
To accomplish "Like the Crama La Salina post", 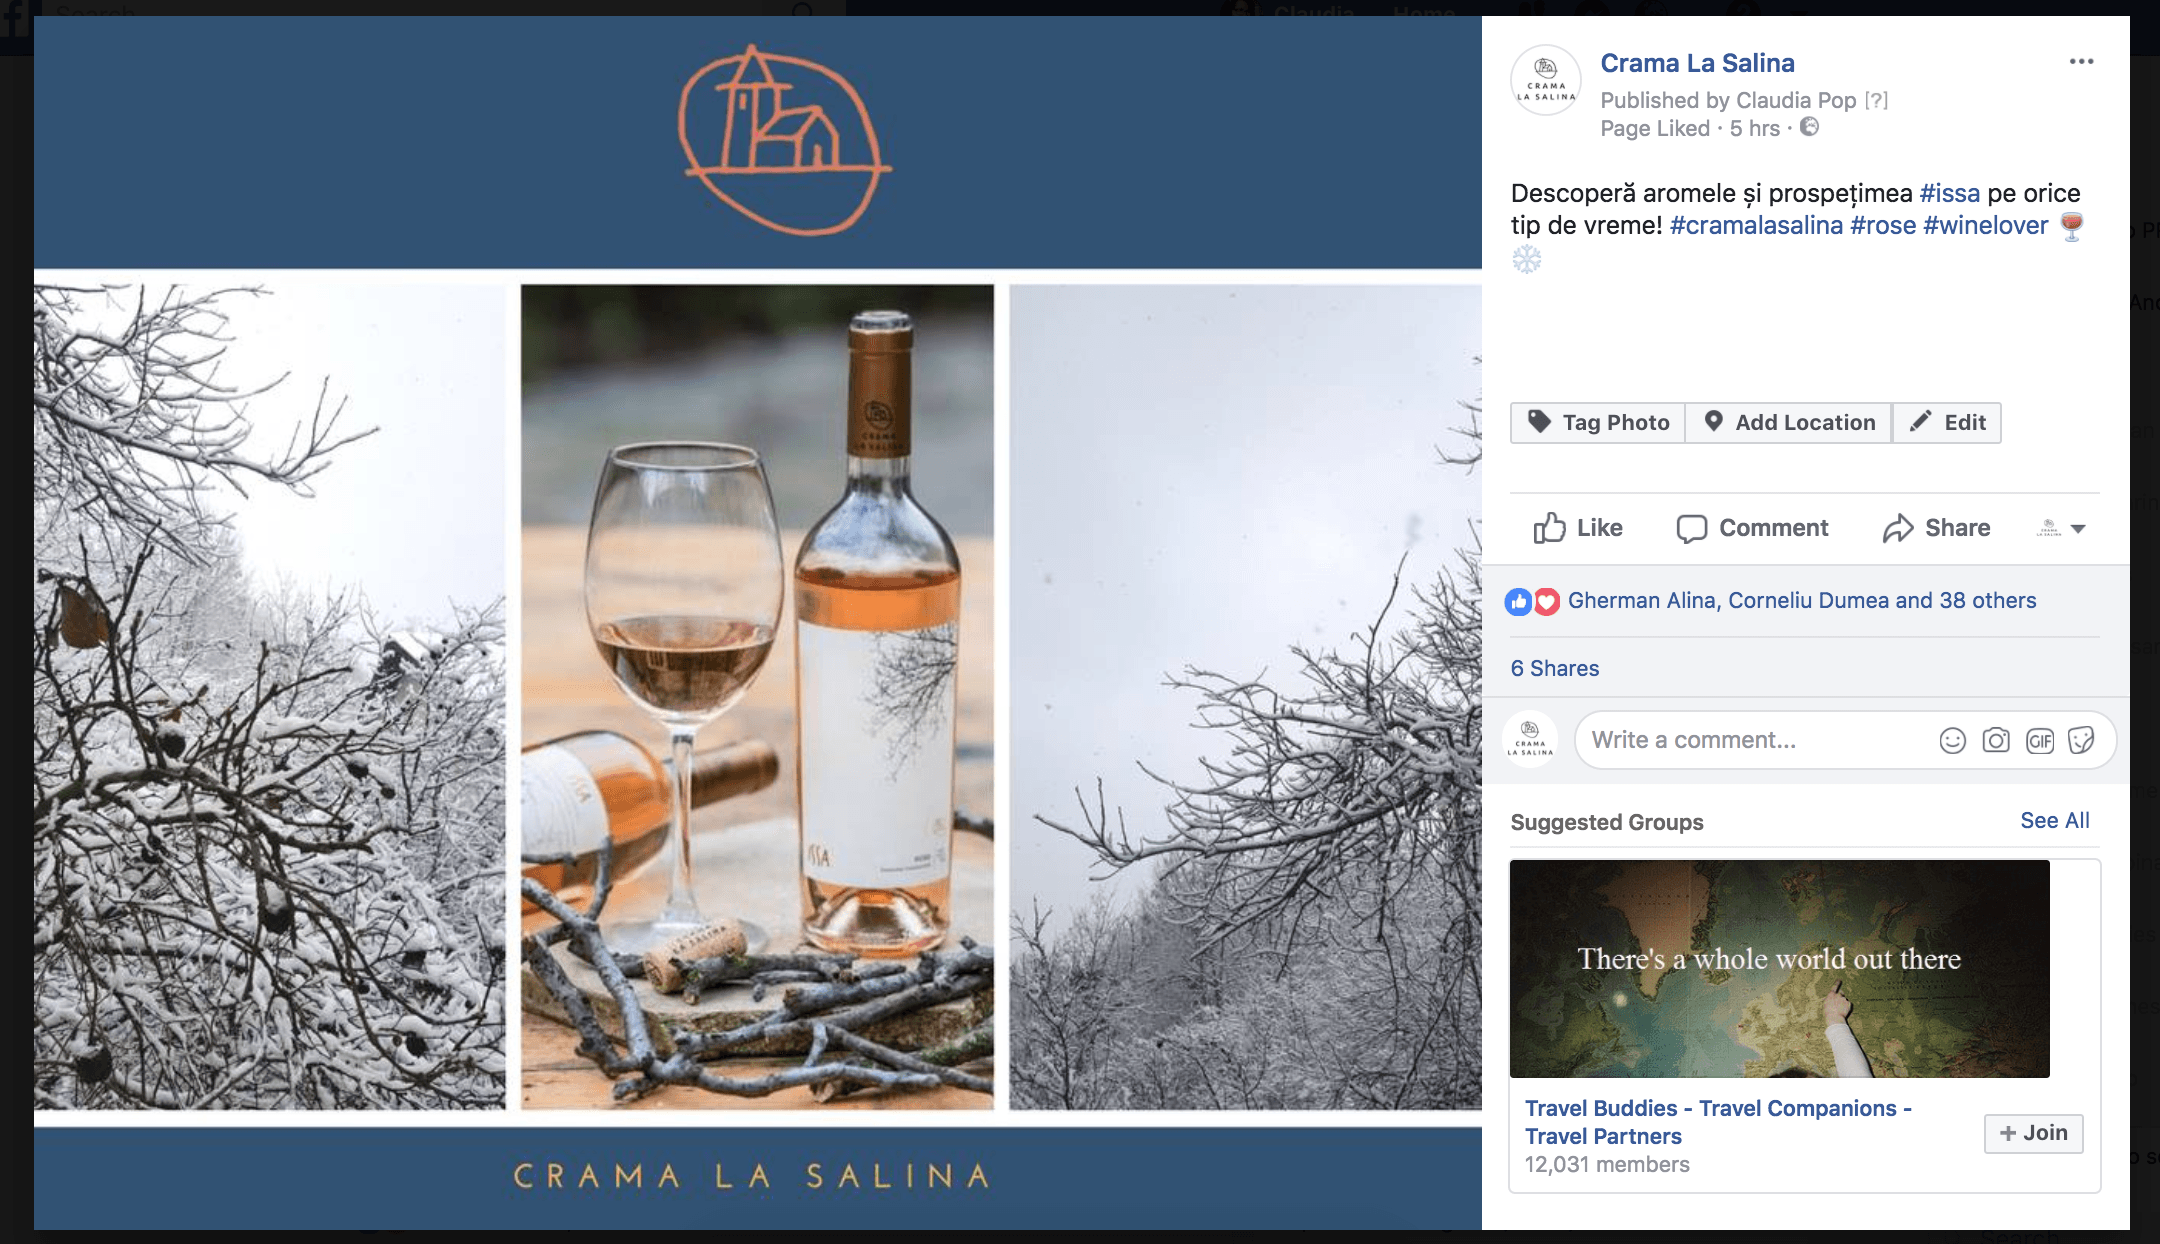I will pyautogui.click(x=1577, y=528).
